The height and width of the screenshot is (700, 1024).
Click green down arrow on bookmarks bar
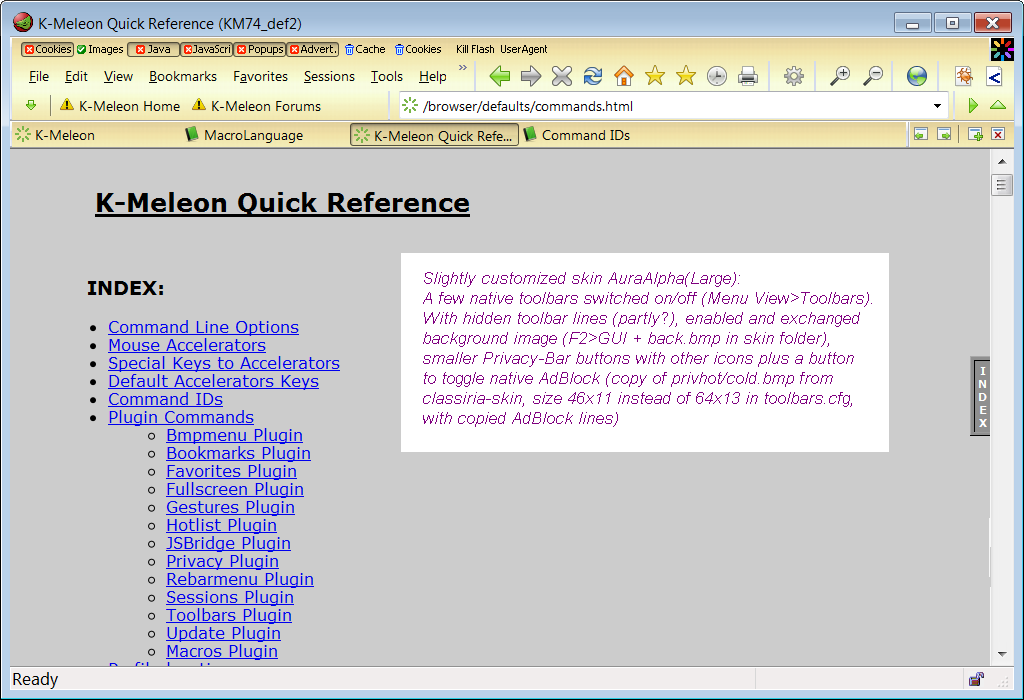pyautogui.click(x=31, y=105)
